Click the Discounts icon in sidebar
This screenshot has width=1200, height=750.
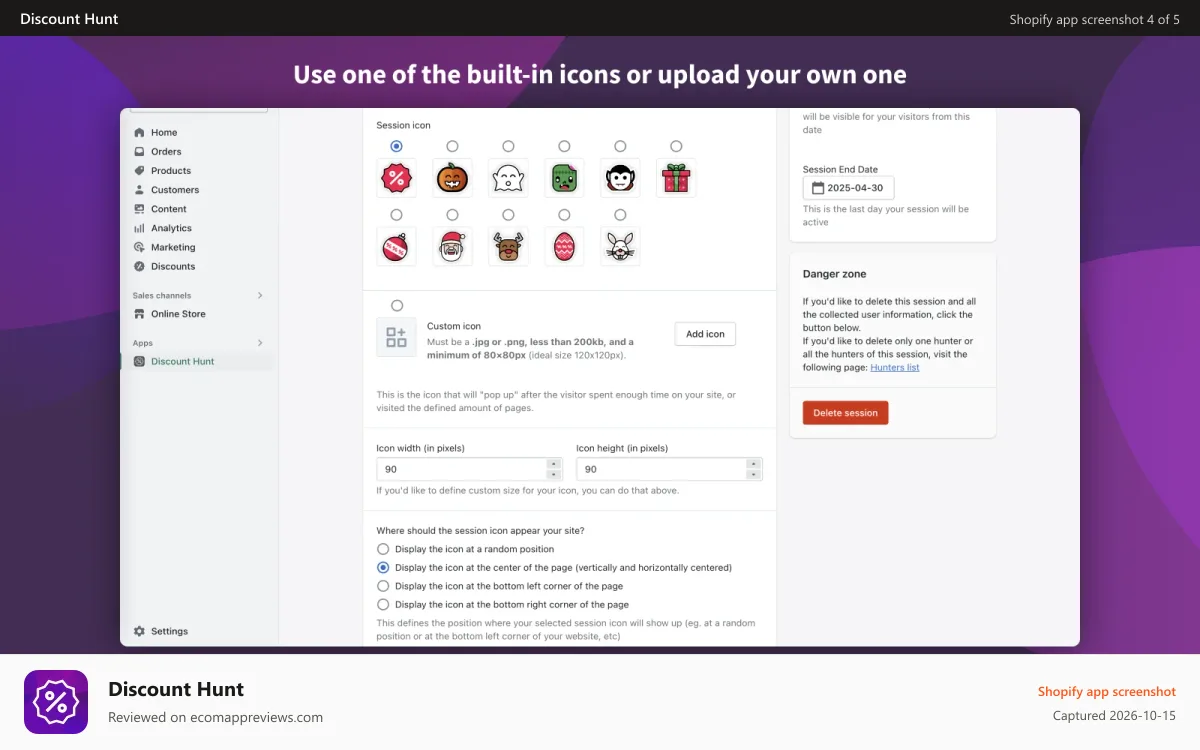tap(140, 266)
